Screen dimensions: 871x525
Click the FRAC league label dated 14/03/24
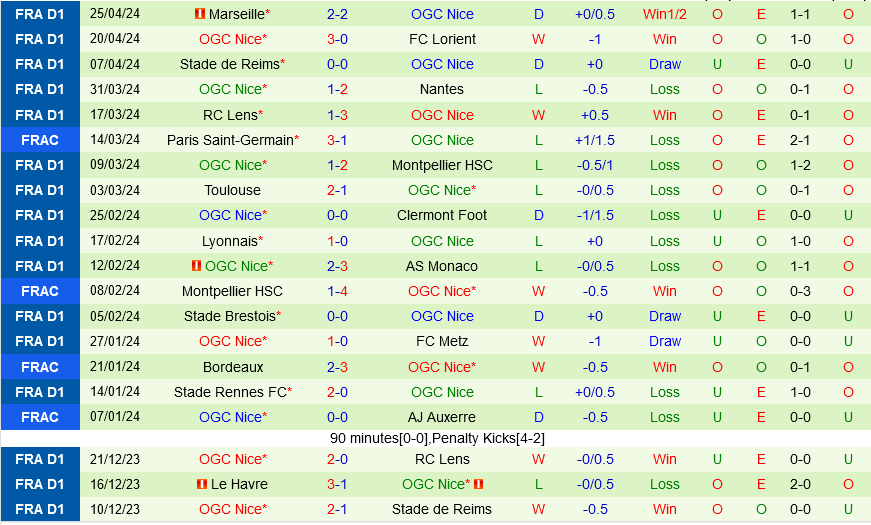(x=40, y=140)
